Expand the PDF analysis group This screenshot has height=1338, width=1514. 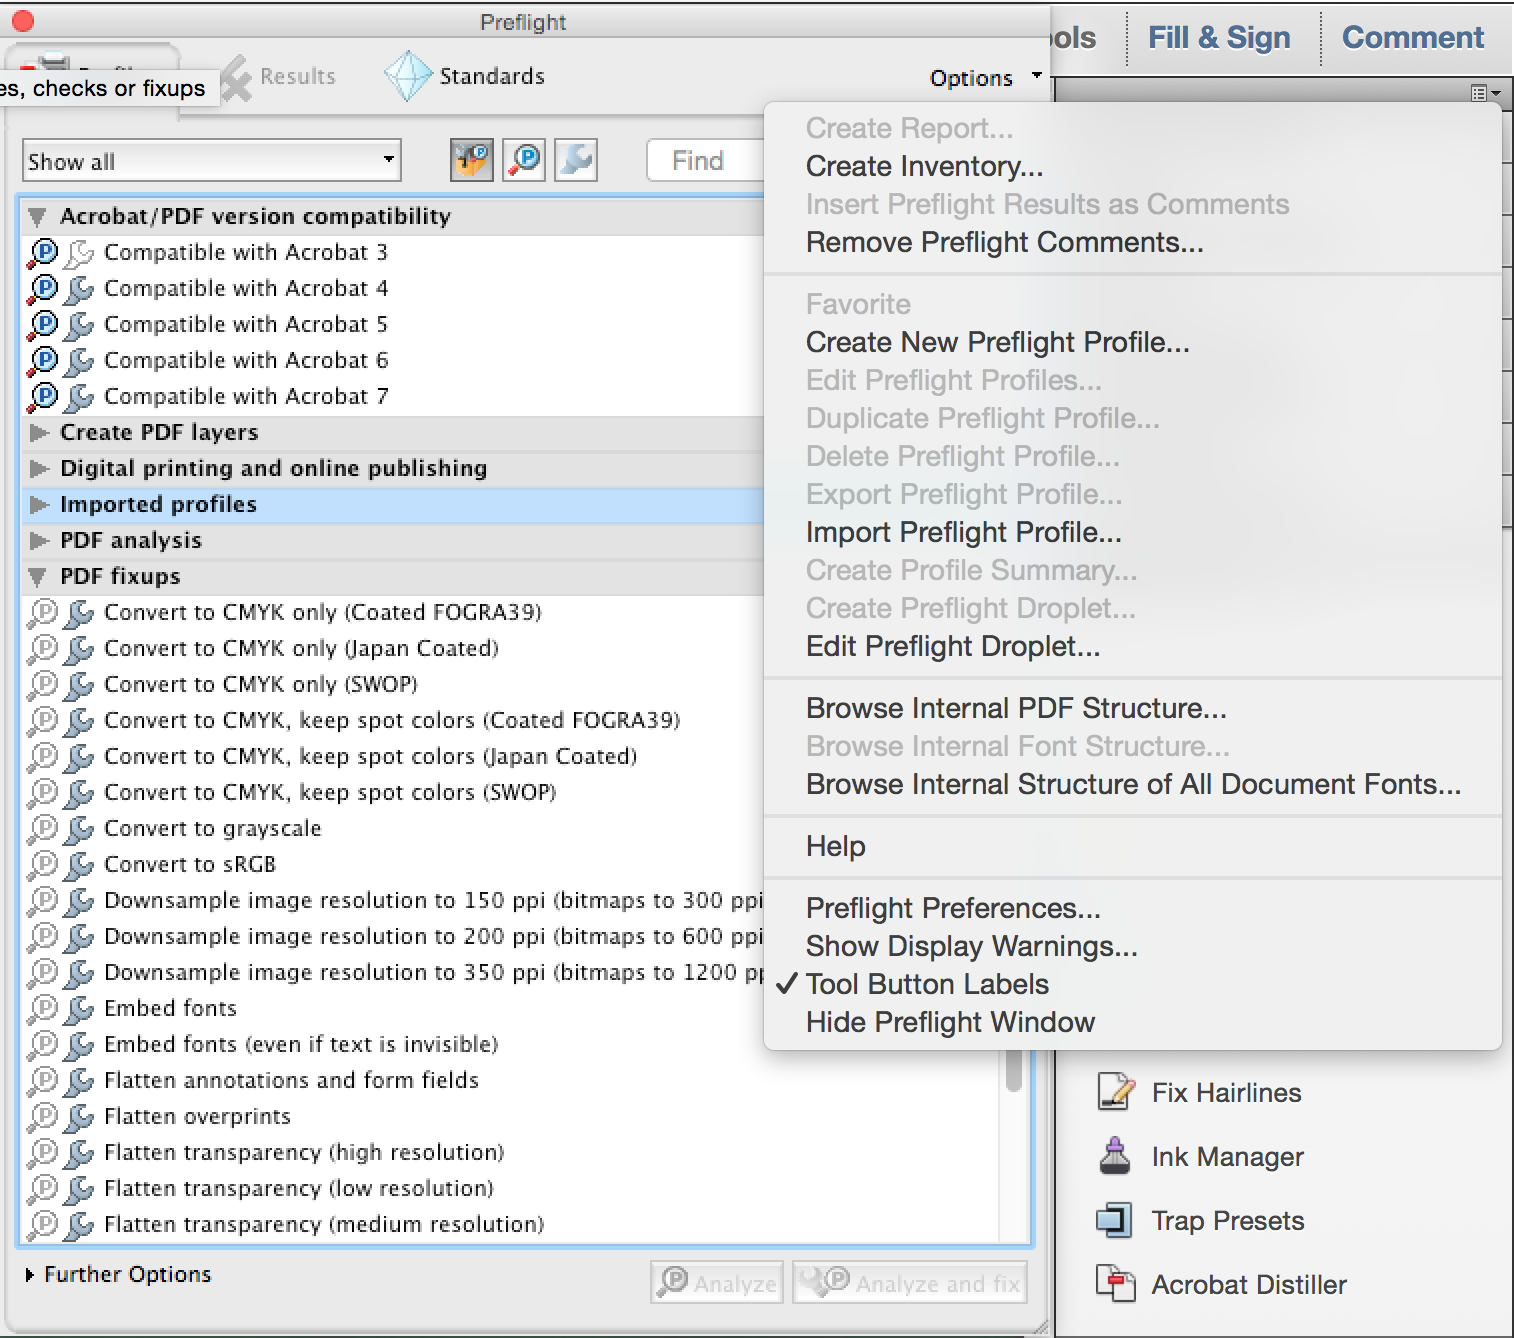[x=39, y=540]
